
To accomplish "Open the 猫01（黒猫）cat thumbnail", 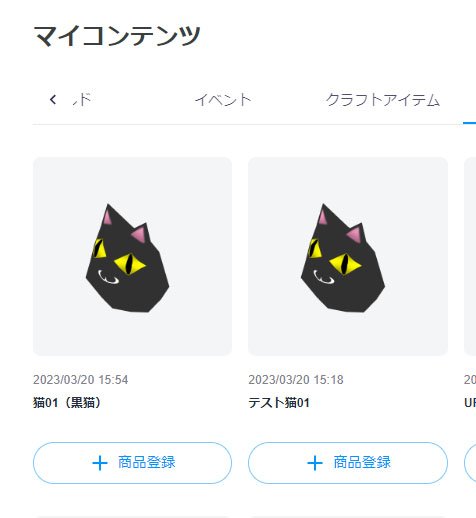I will [132, 256].
